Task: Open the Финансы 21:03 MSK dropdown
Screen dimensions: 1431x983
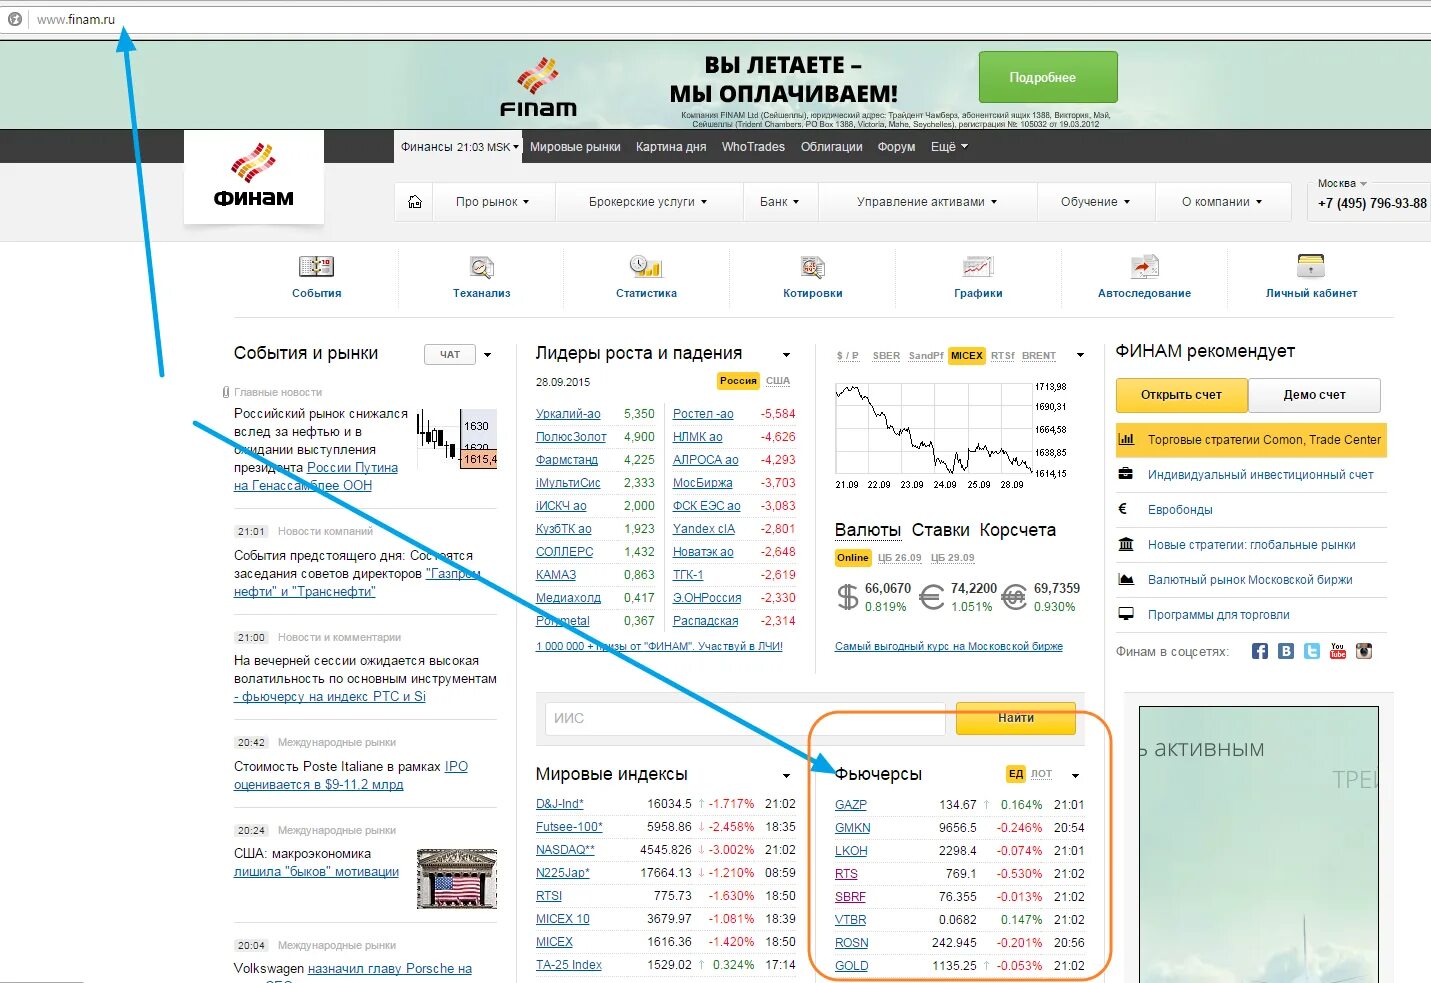Action: click(x=460, y=147)
